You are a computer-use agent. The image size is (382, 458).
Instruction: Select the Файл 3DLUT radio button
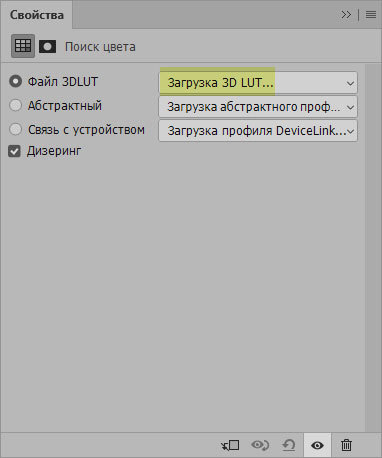pos(15,81)
